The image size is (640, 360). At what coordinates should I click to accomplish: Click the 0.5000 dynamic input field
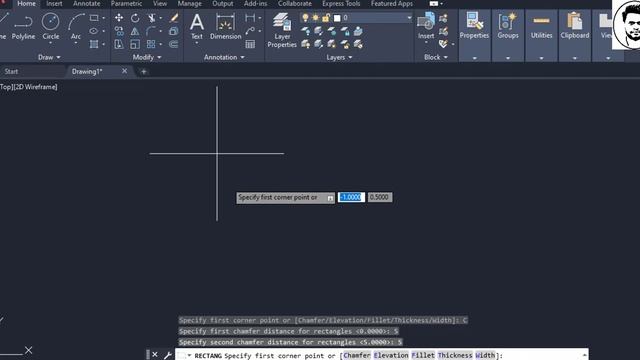point(380,197)
